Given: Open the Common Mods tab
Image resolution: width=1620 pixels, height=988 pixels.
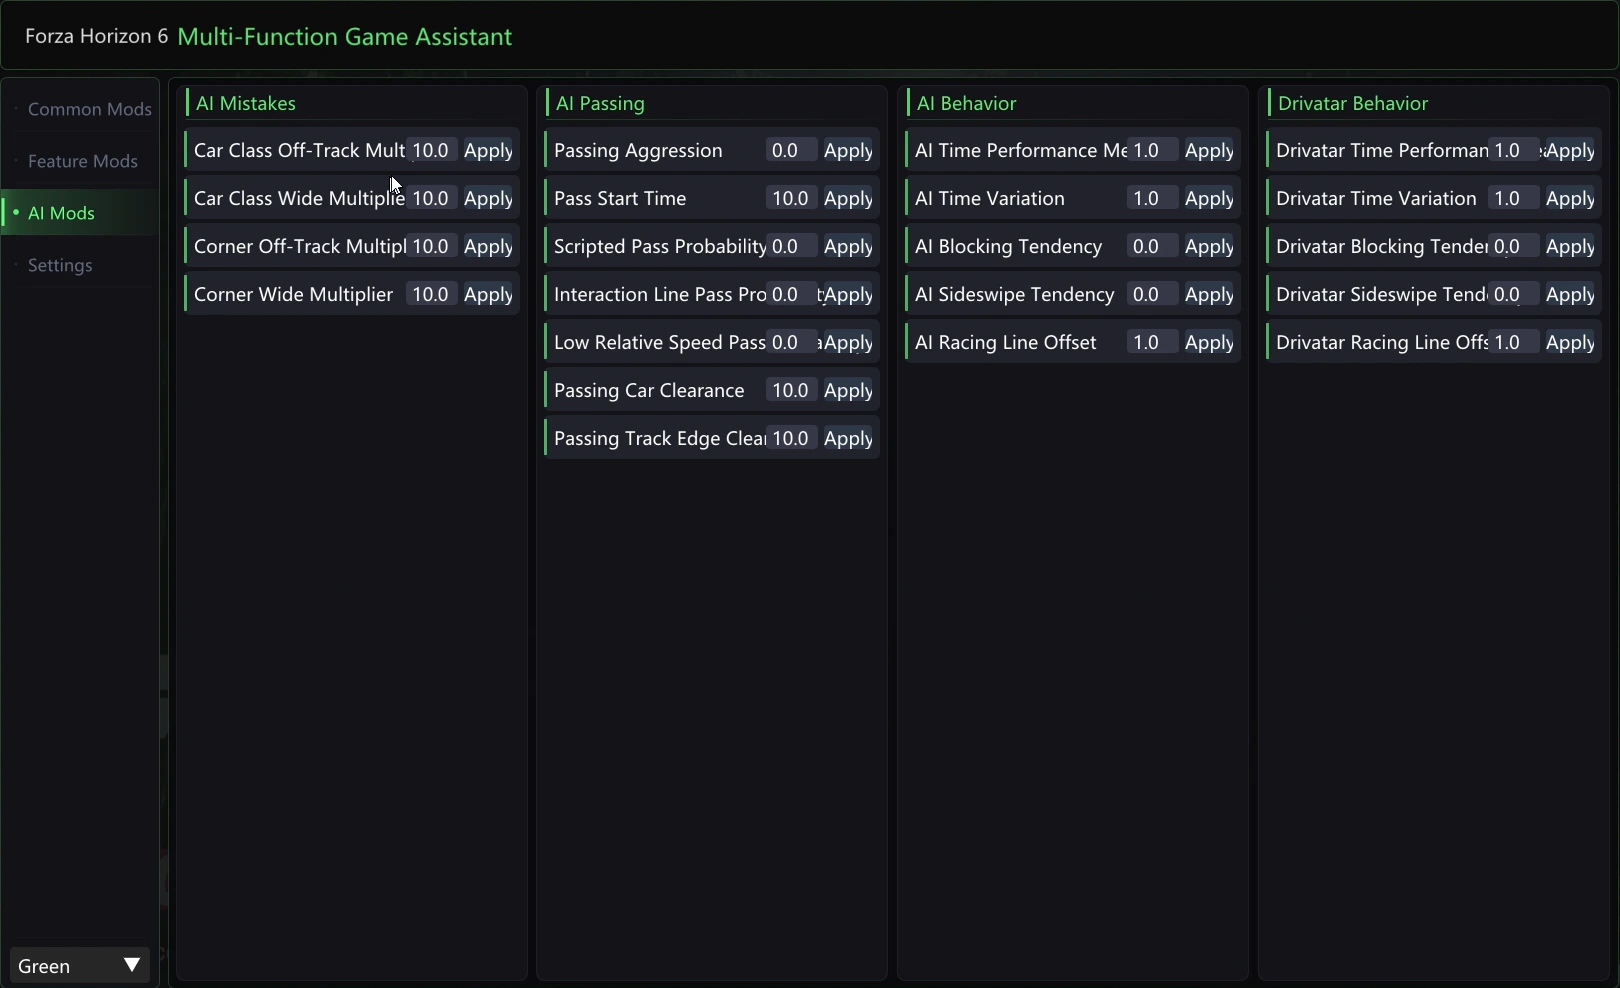Looking at the screenshot, I should [x=80, y=109].
